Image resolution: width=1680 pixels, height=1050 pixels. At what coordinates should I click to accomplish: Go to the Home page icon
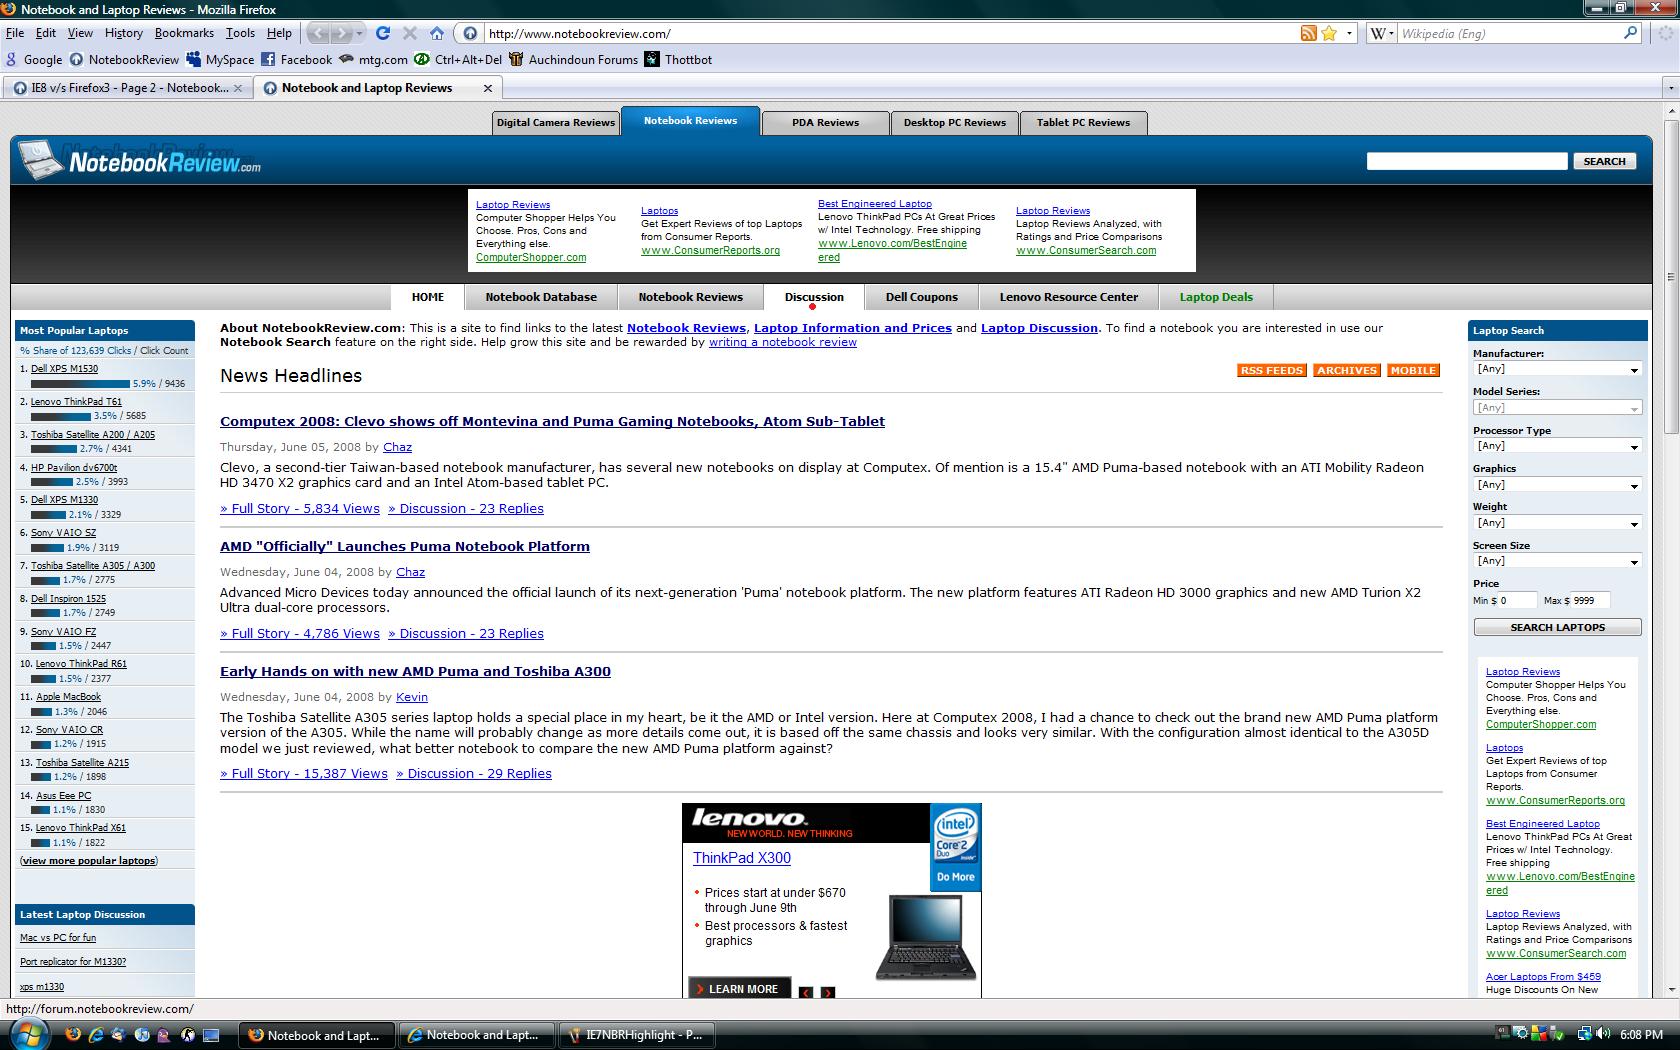click(x=436, y=33)
